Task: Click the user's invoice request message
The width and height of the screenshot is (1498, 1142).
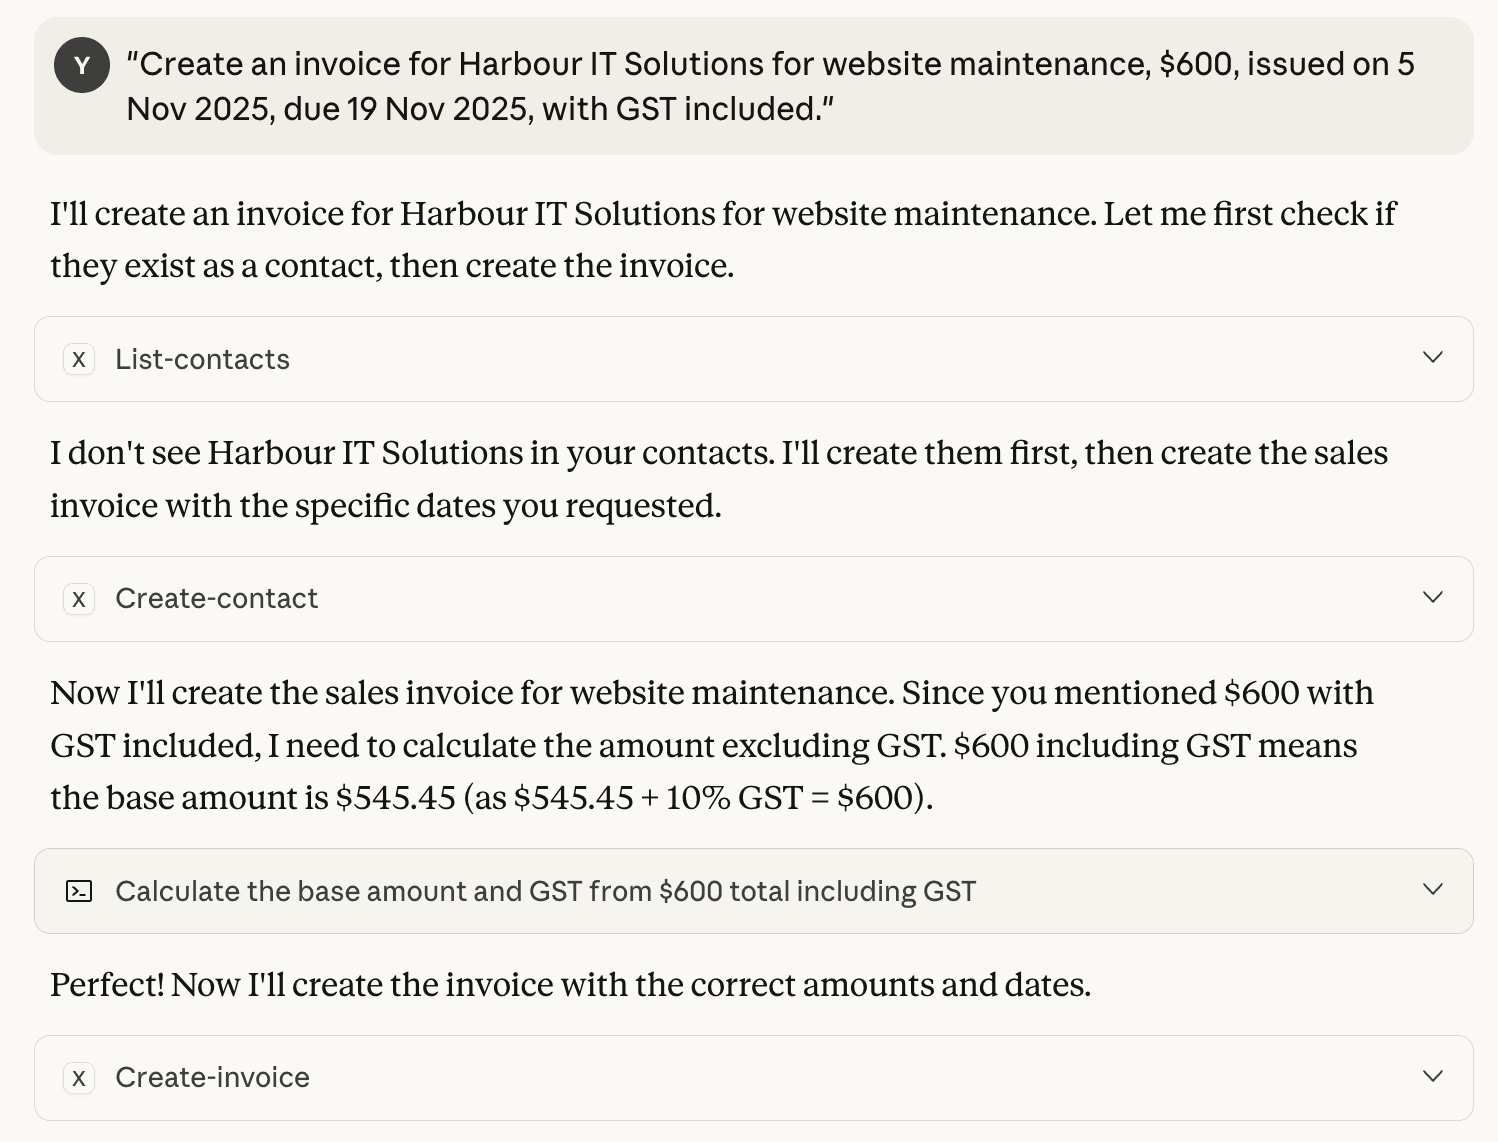Action: pyautogui.click(x=770, y=65)
